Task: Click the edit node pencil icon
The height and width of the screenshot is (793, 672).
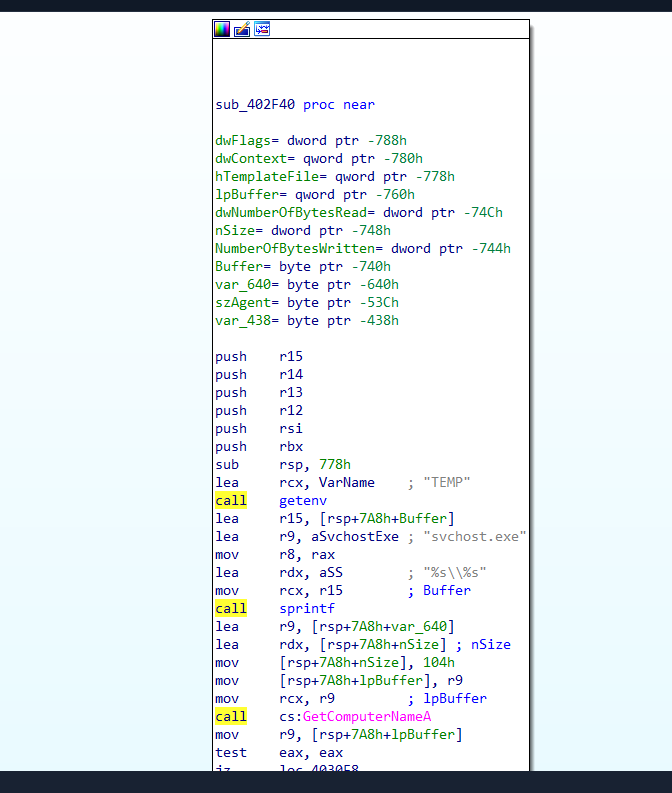Action: (x=242, y=29)
